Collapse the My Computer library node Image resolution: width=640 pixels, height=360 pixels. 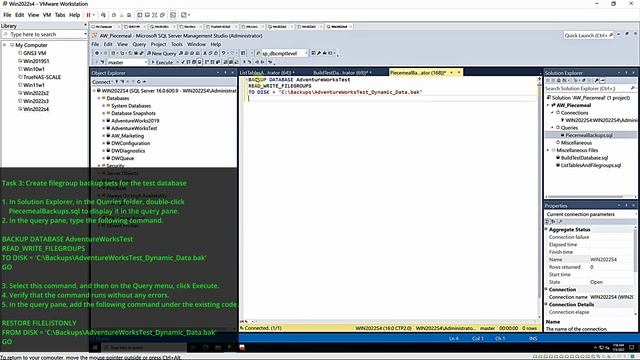[4, 45]
